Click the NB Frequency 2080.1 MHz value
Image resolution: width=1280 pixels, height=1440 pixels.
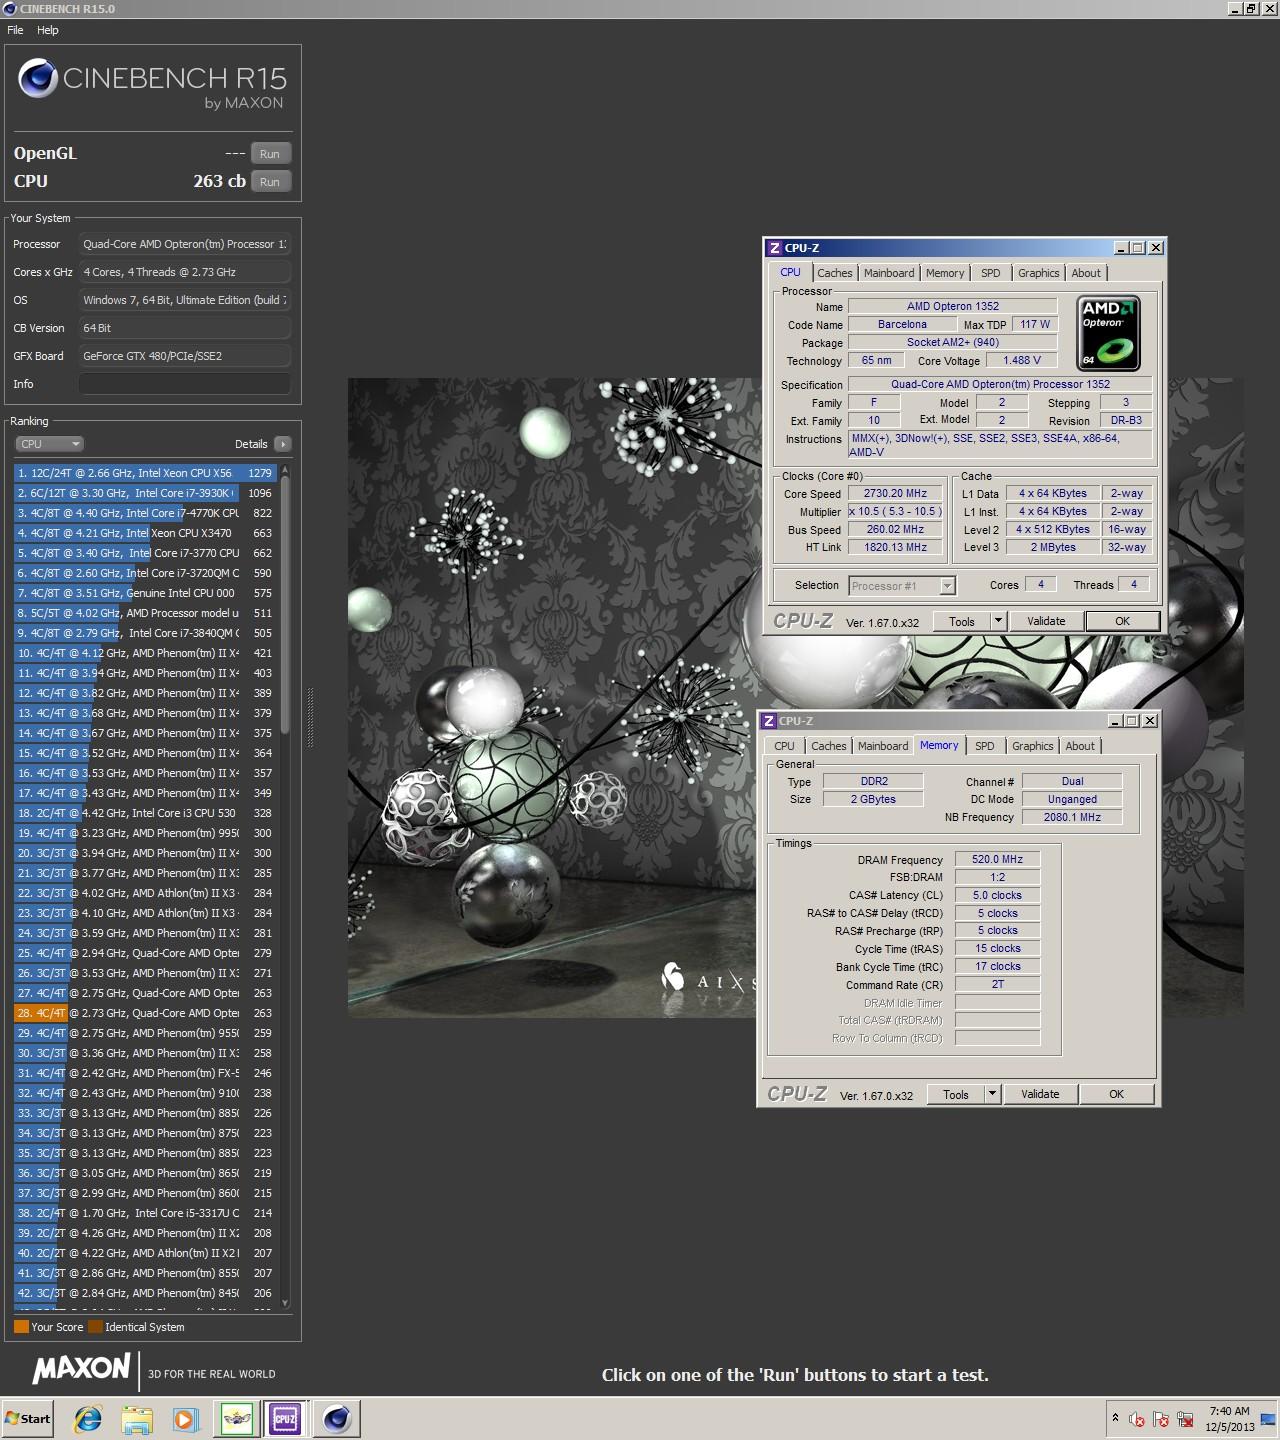[1072, 817]
